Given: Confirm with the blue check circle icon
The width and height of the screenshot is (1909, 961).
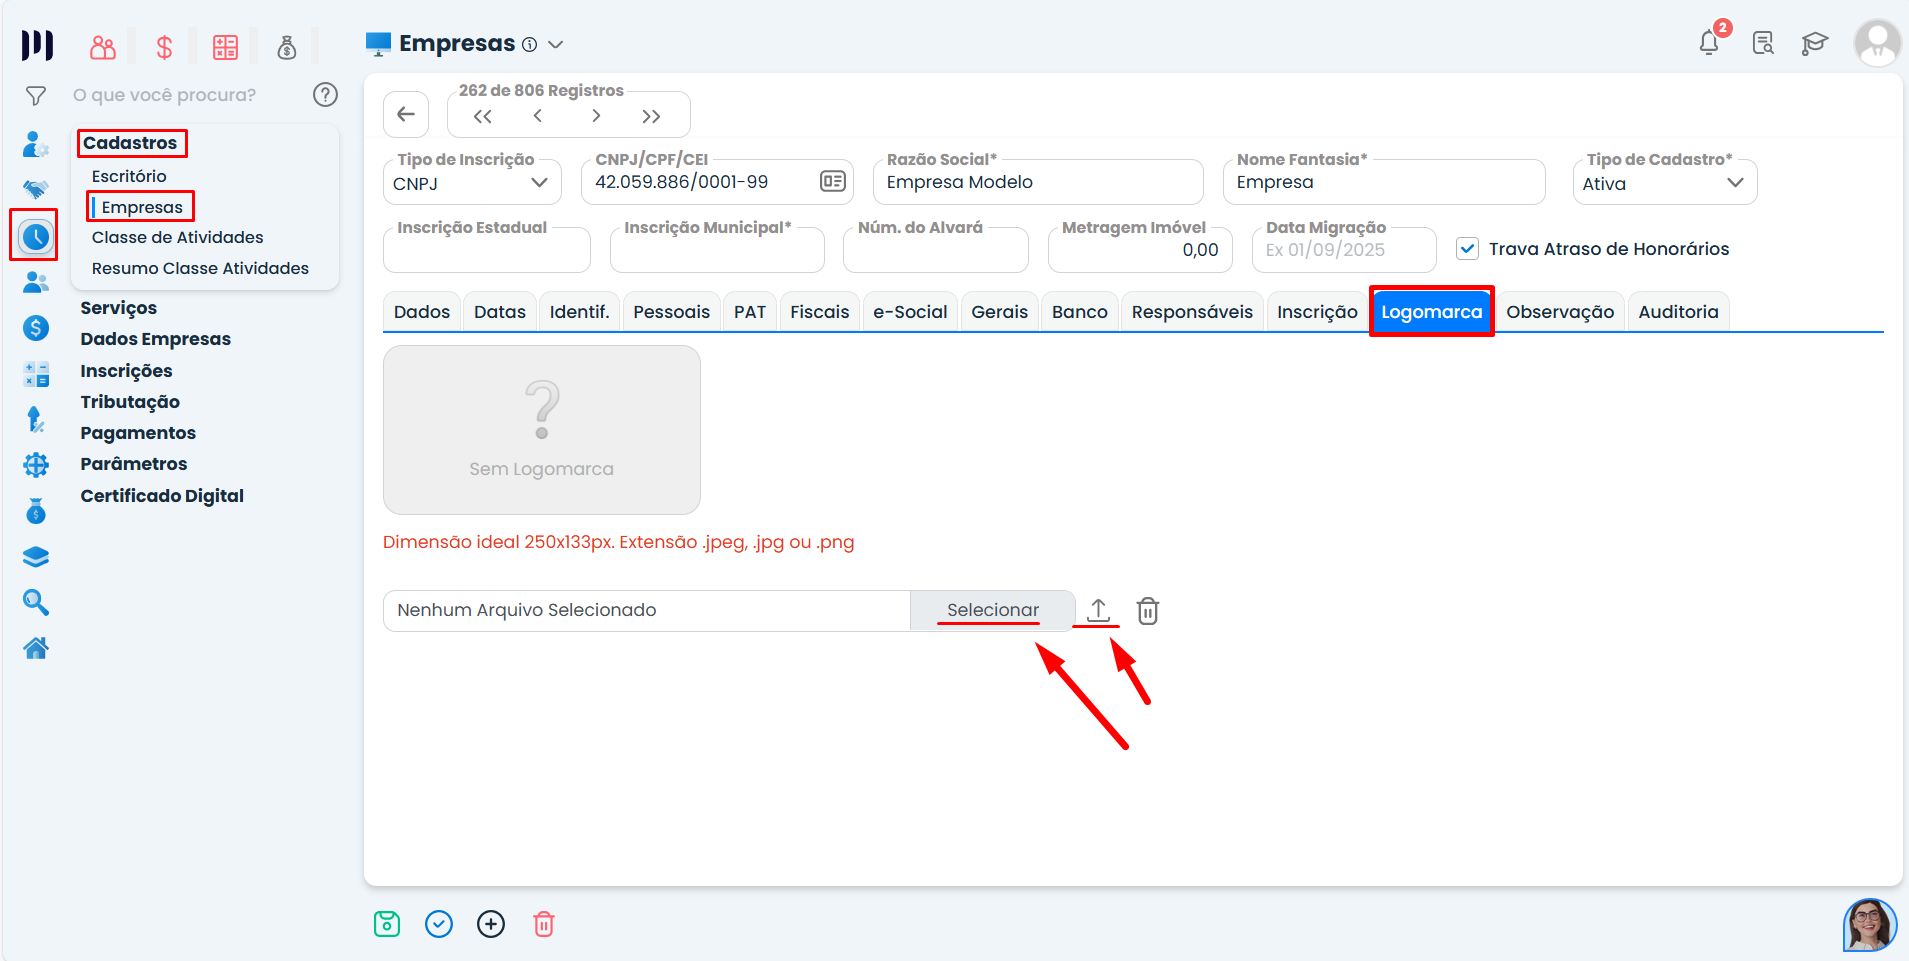Looking at the screenshot, I should (x=439, y=924).
